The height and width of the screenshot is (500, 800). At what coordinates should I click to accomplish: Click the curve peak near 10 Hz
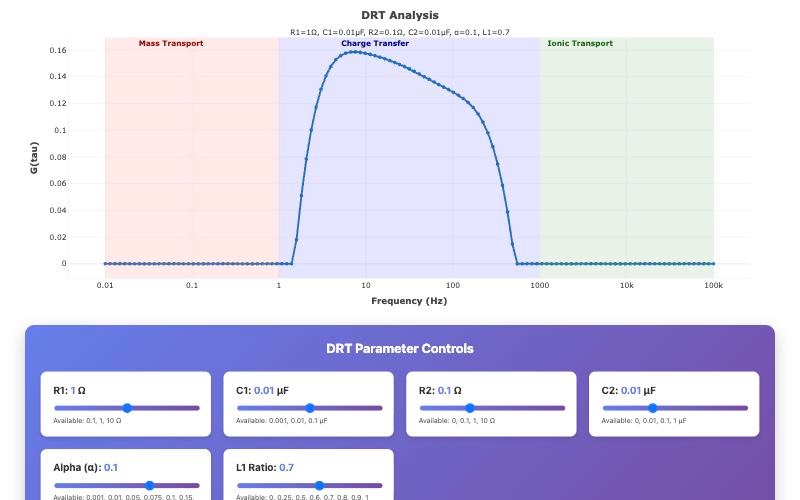(x=355, y=52)
